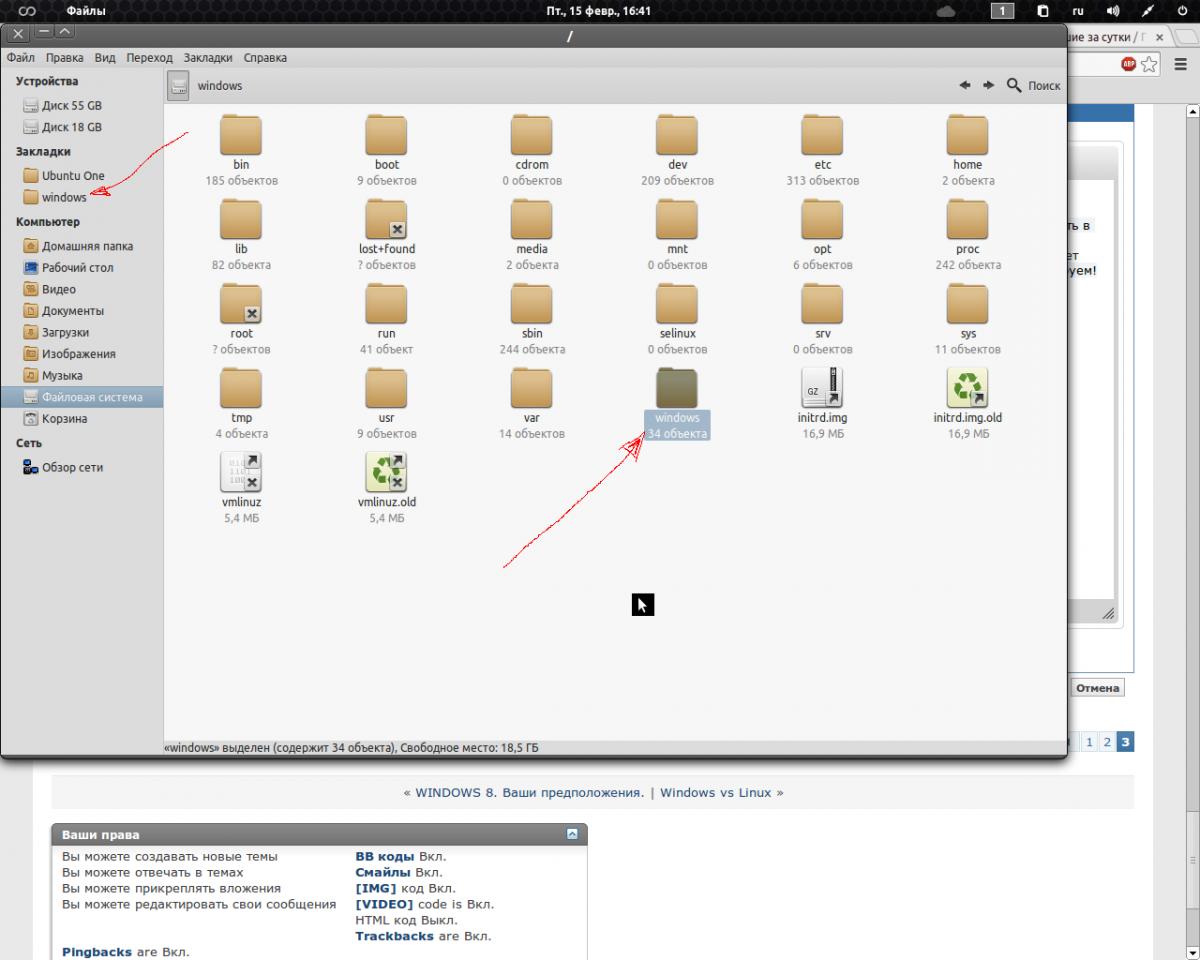Open the volume sound indicator
Viewport: 1200px width, 960px height.
pyautogui.click(x=1113, y=11)
